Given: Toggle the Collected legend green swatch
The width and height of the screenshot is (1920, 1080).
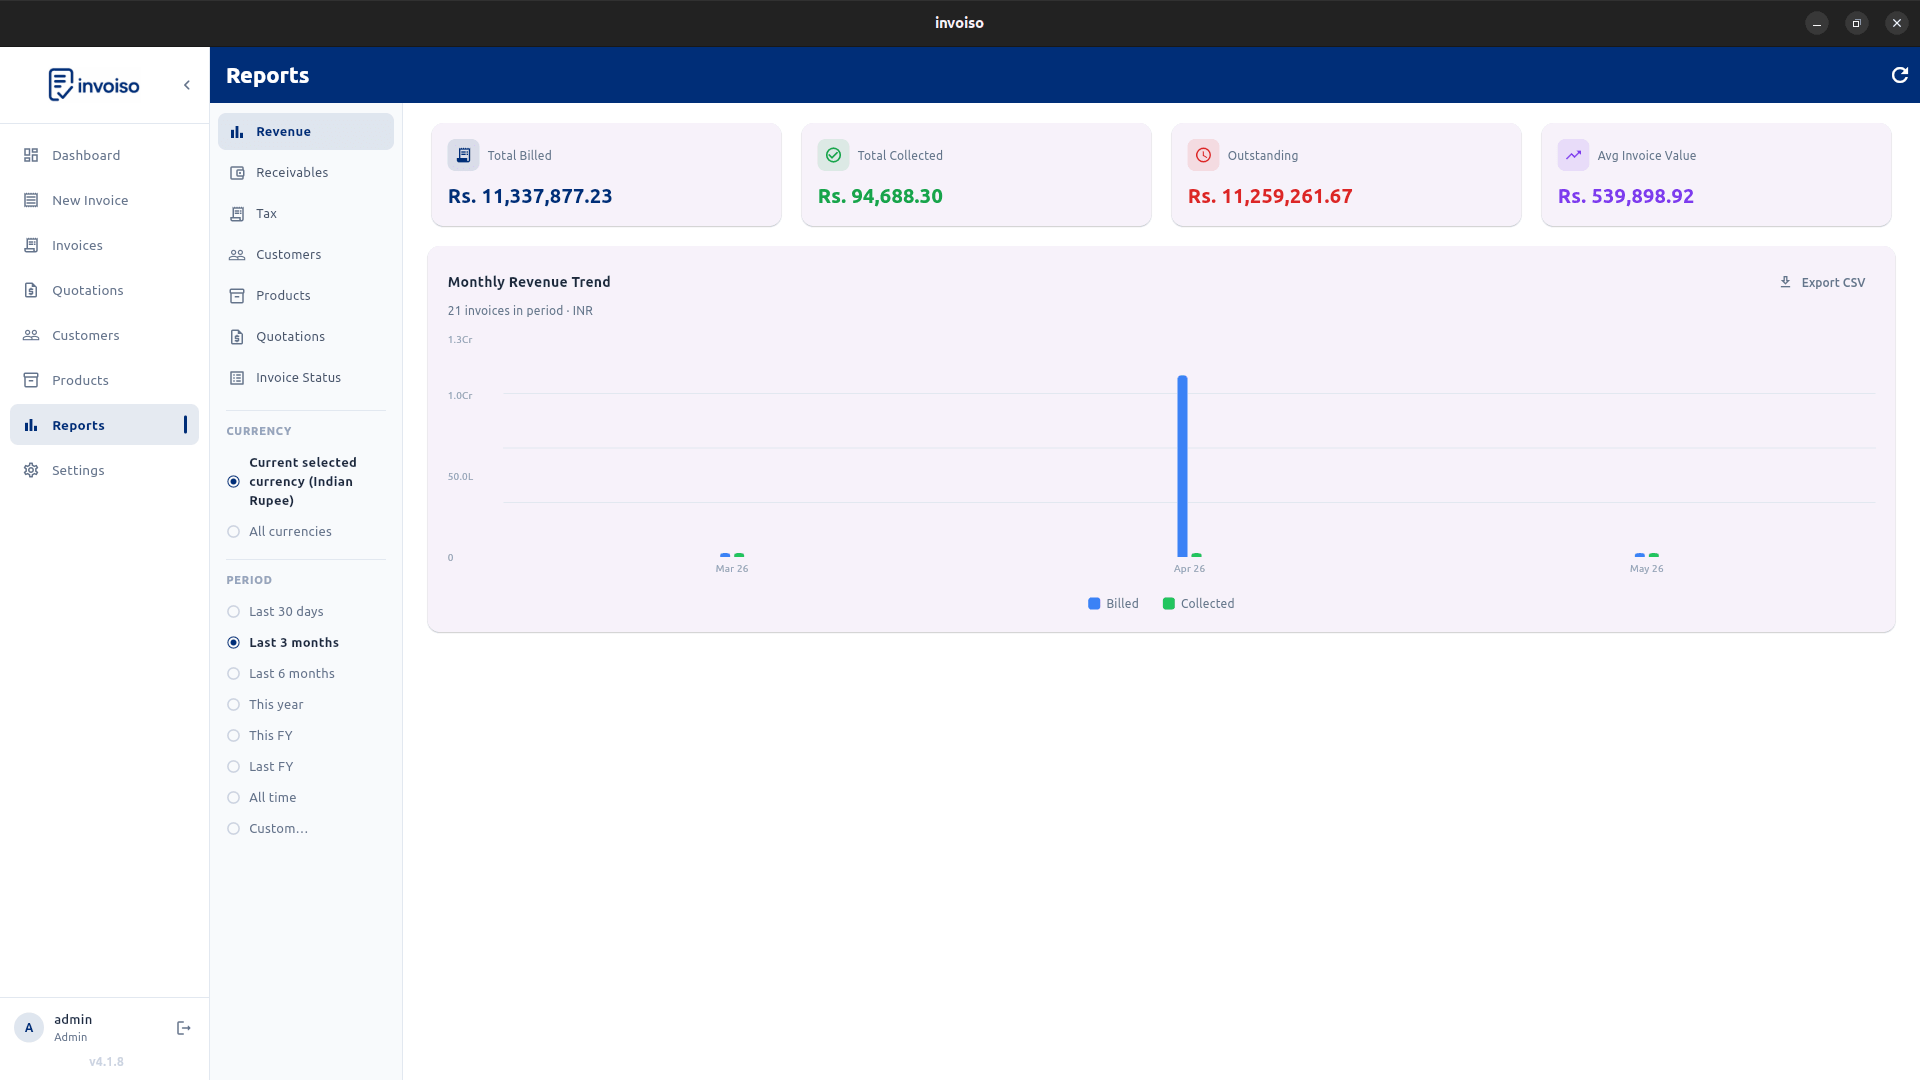Looking at the screenshot, I should point(1168,604).
